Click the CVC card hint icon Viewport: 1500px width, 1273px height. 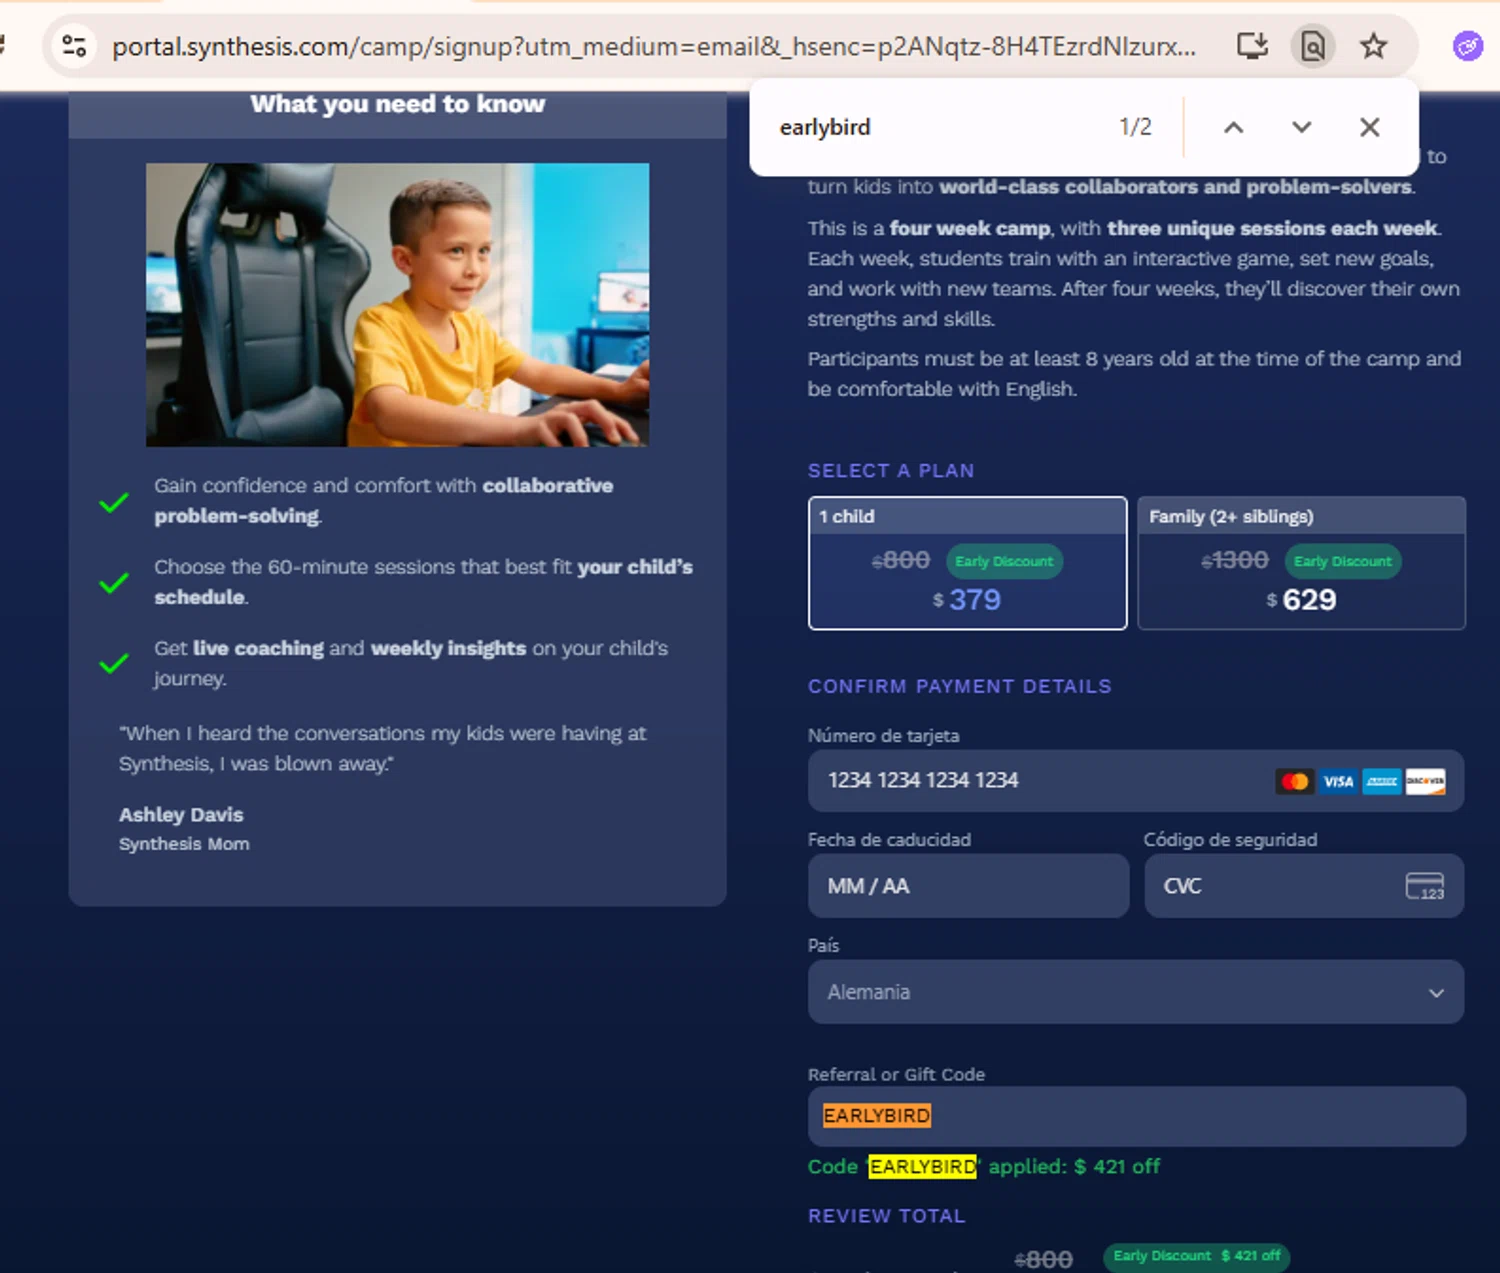pos(1425,886)
